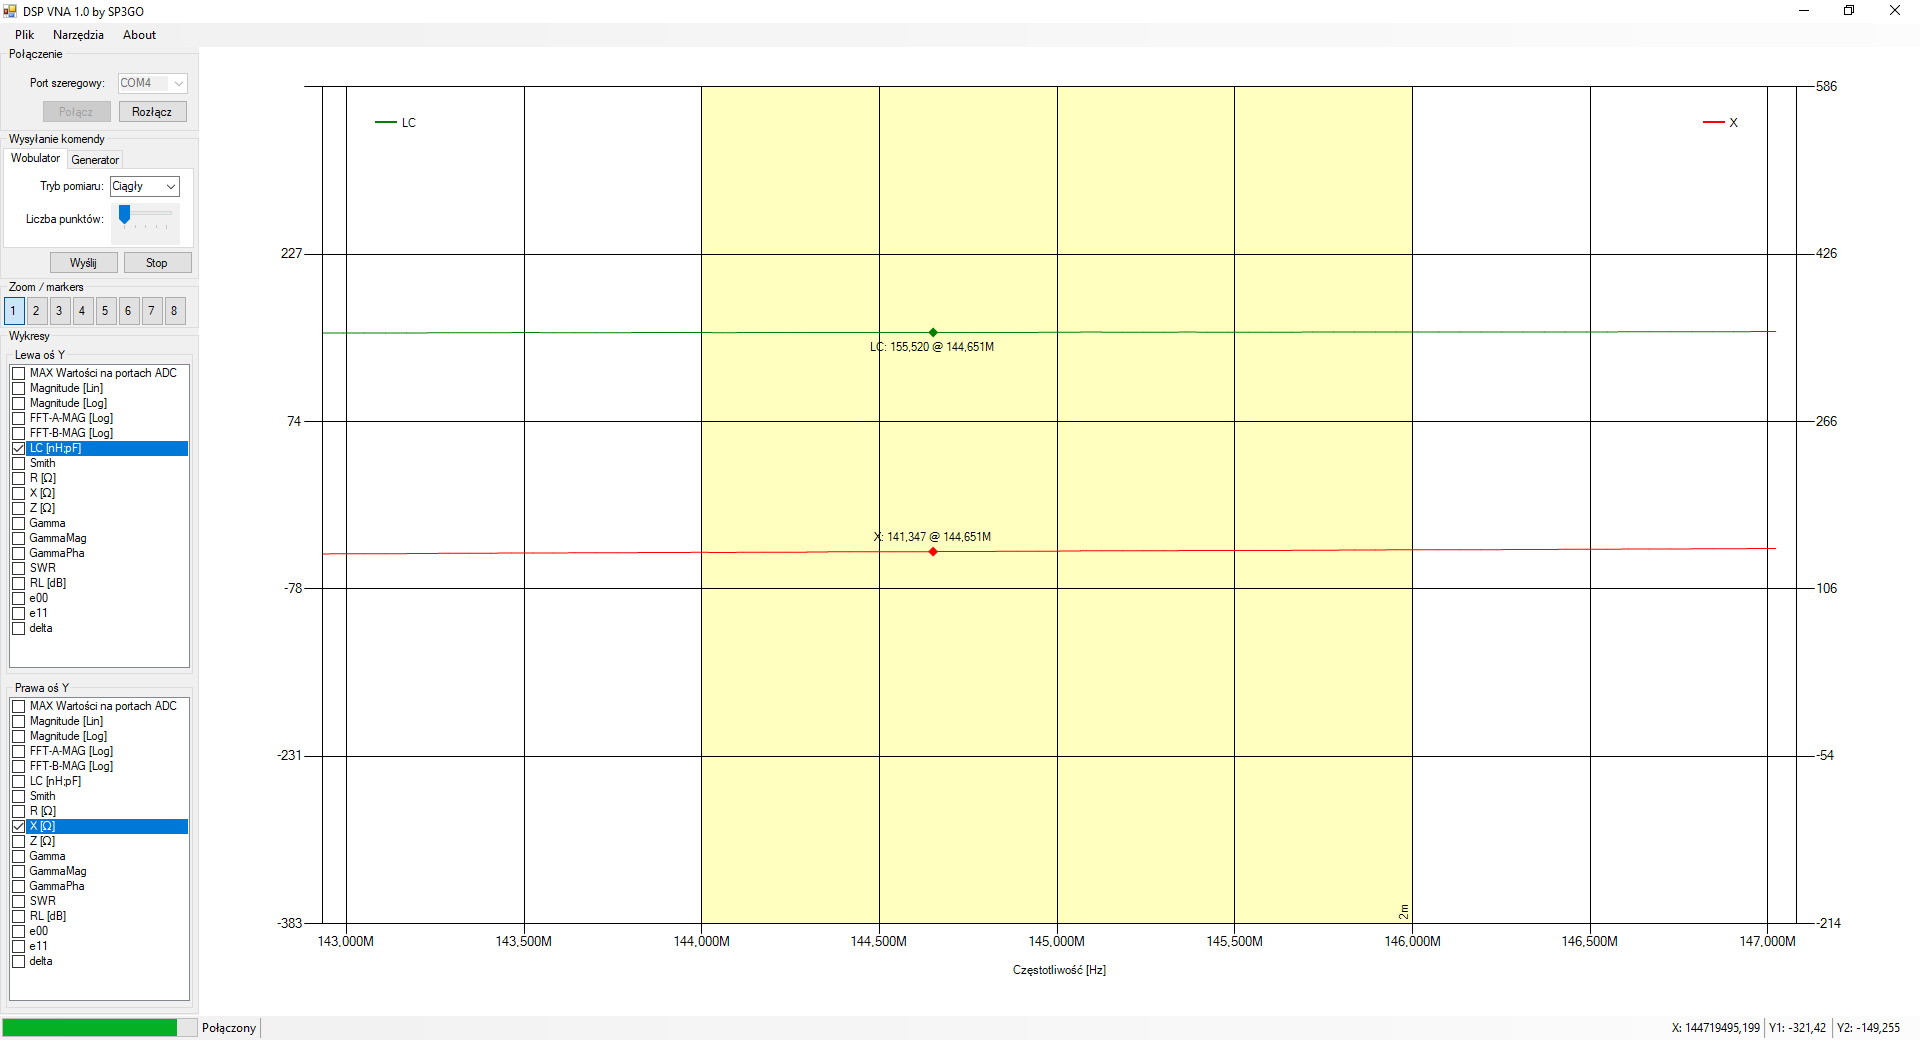Enable the SWR checkbox in Lewa oś Y list
This screenshot has height=1040, width=1920.
coord(19,568)
